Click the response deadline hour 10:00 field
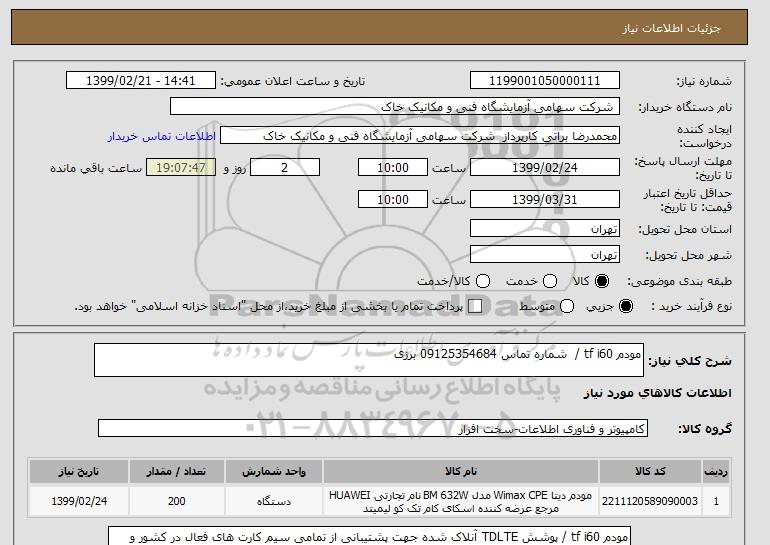Image resolution: width=770 pixels, height=545 pixels. 393,167
